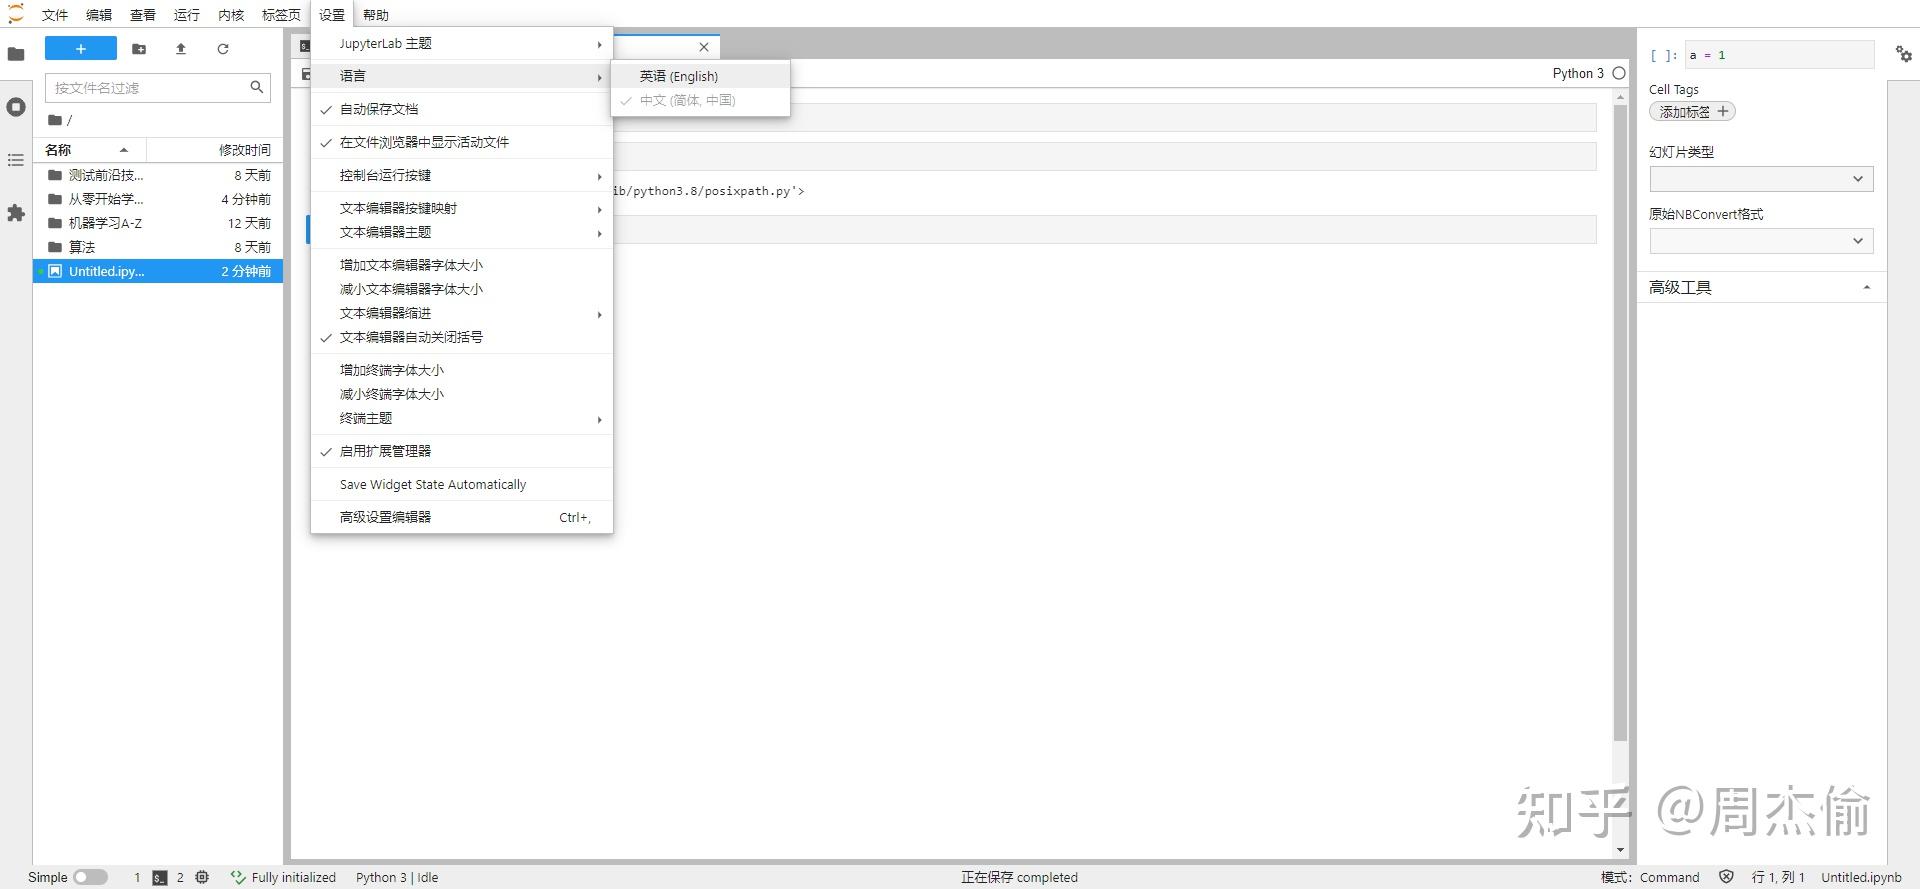This screenshot has width=1920, height=889.
Task: Click the kernel count gear icon in status bar
Action: point(202,877)
